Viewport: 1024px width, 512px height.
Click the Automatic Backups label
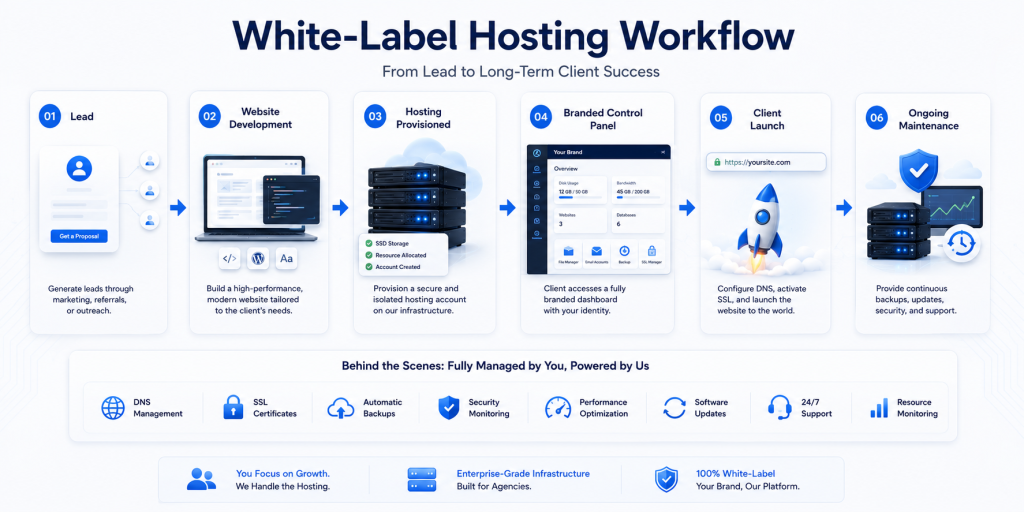tap(383, 408)
